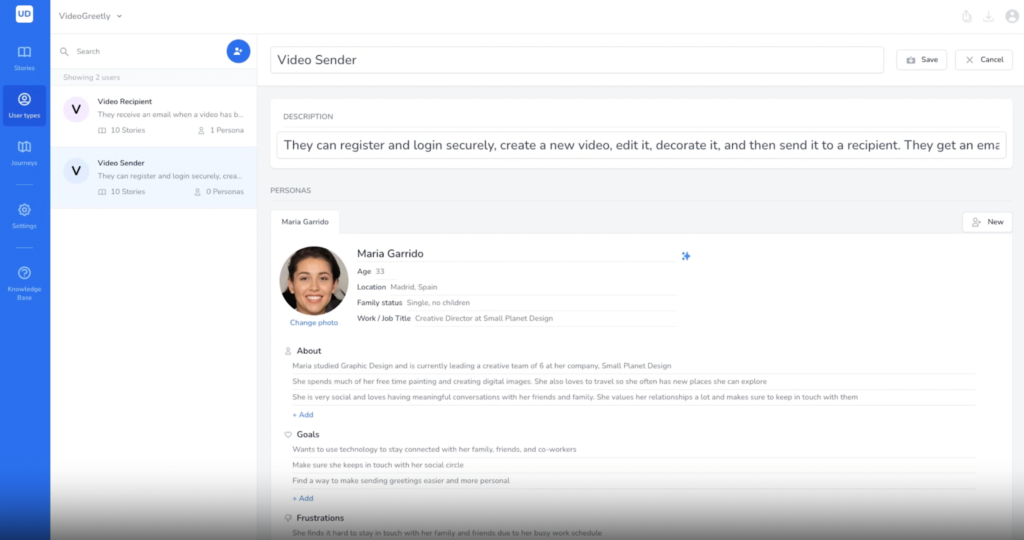
Task: Click the 'Showing 2 users' label
Action: tap(91, 78)
